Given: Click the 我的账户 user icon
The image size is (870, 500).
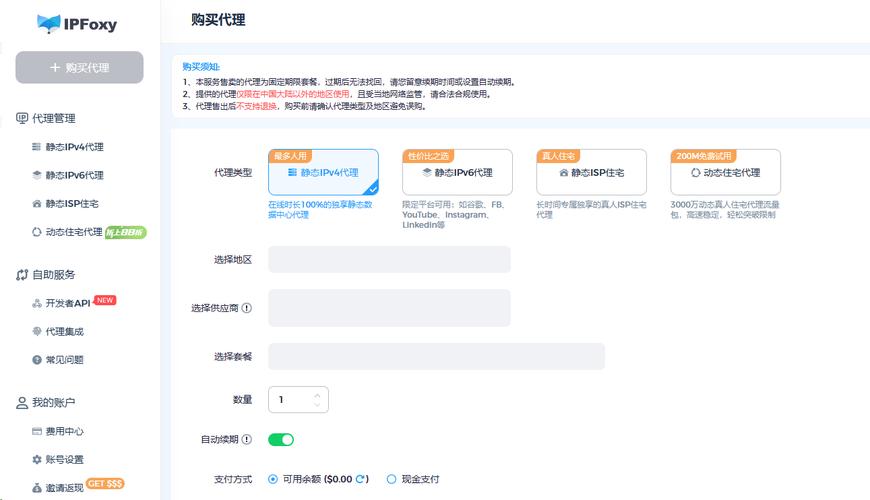Looking at the screenshot, I should (22, 403).
